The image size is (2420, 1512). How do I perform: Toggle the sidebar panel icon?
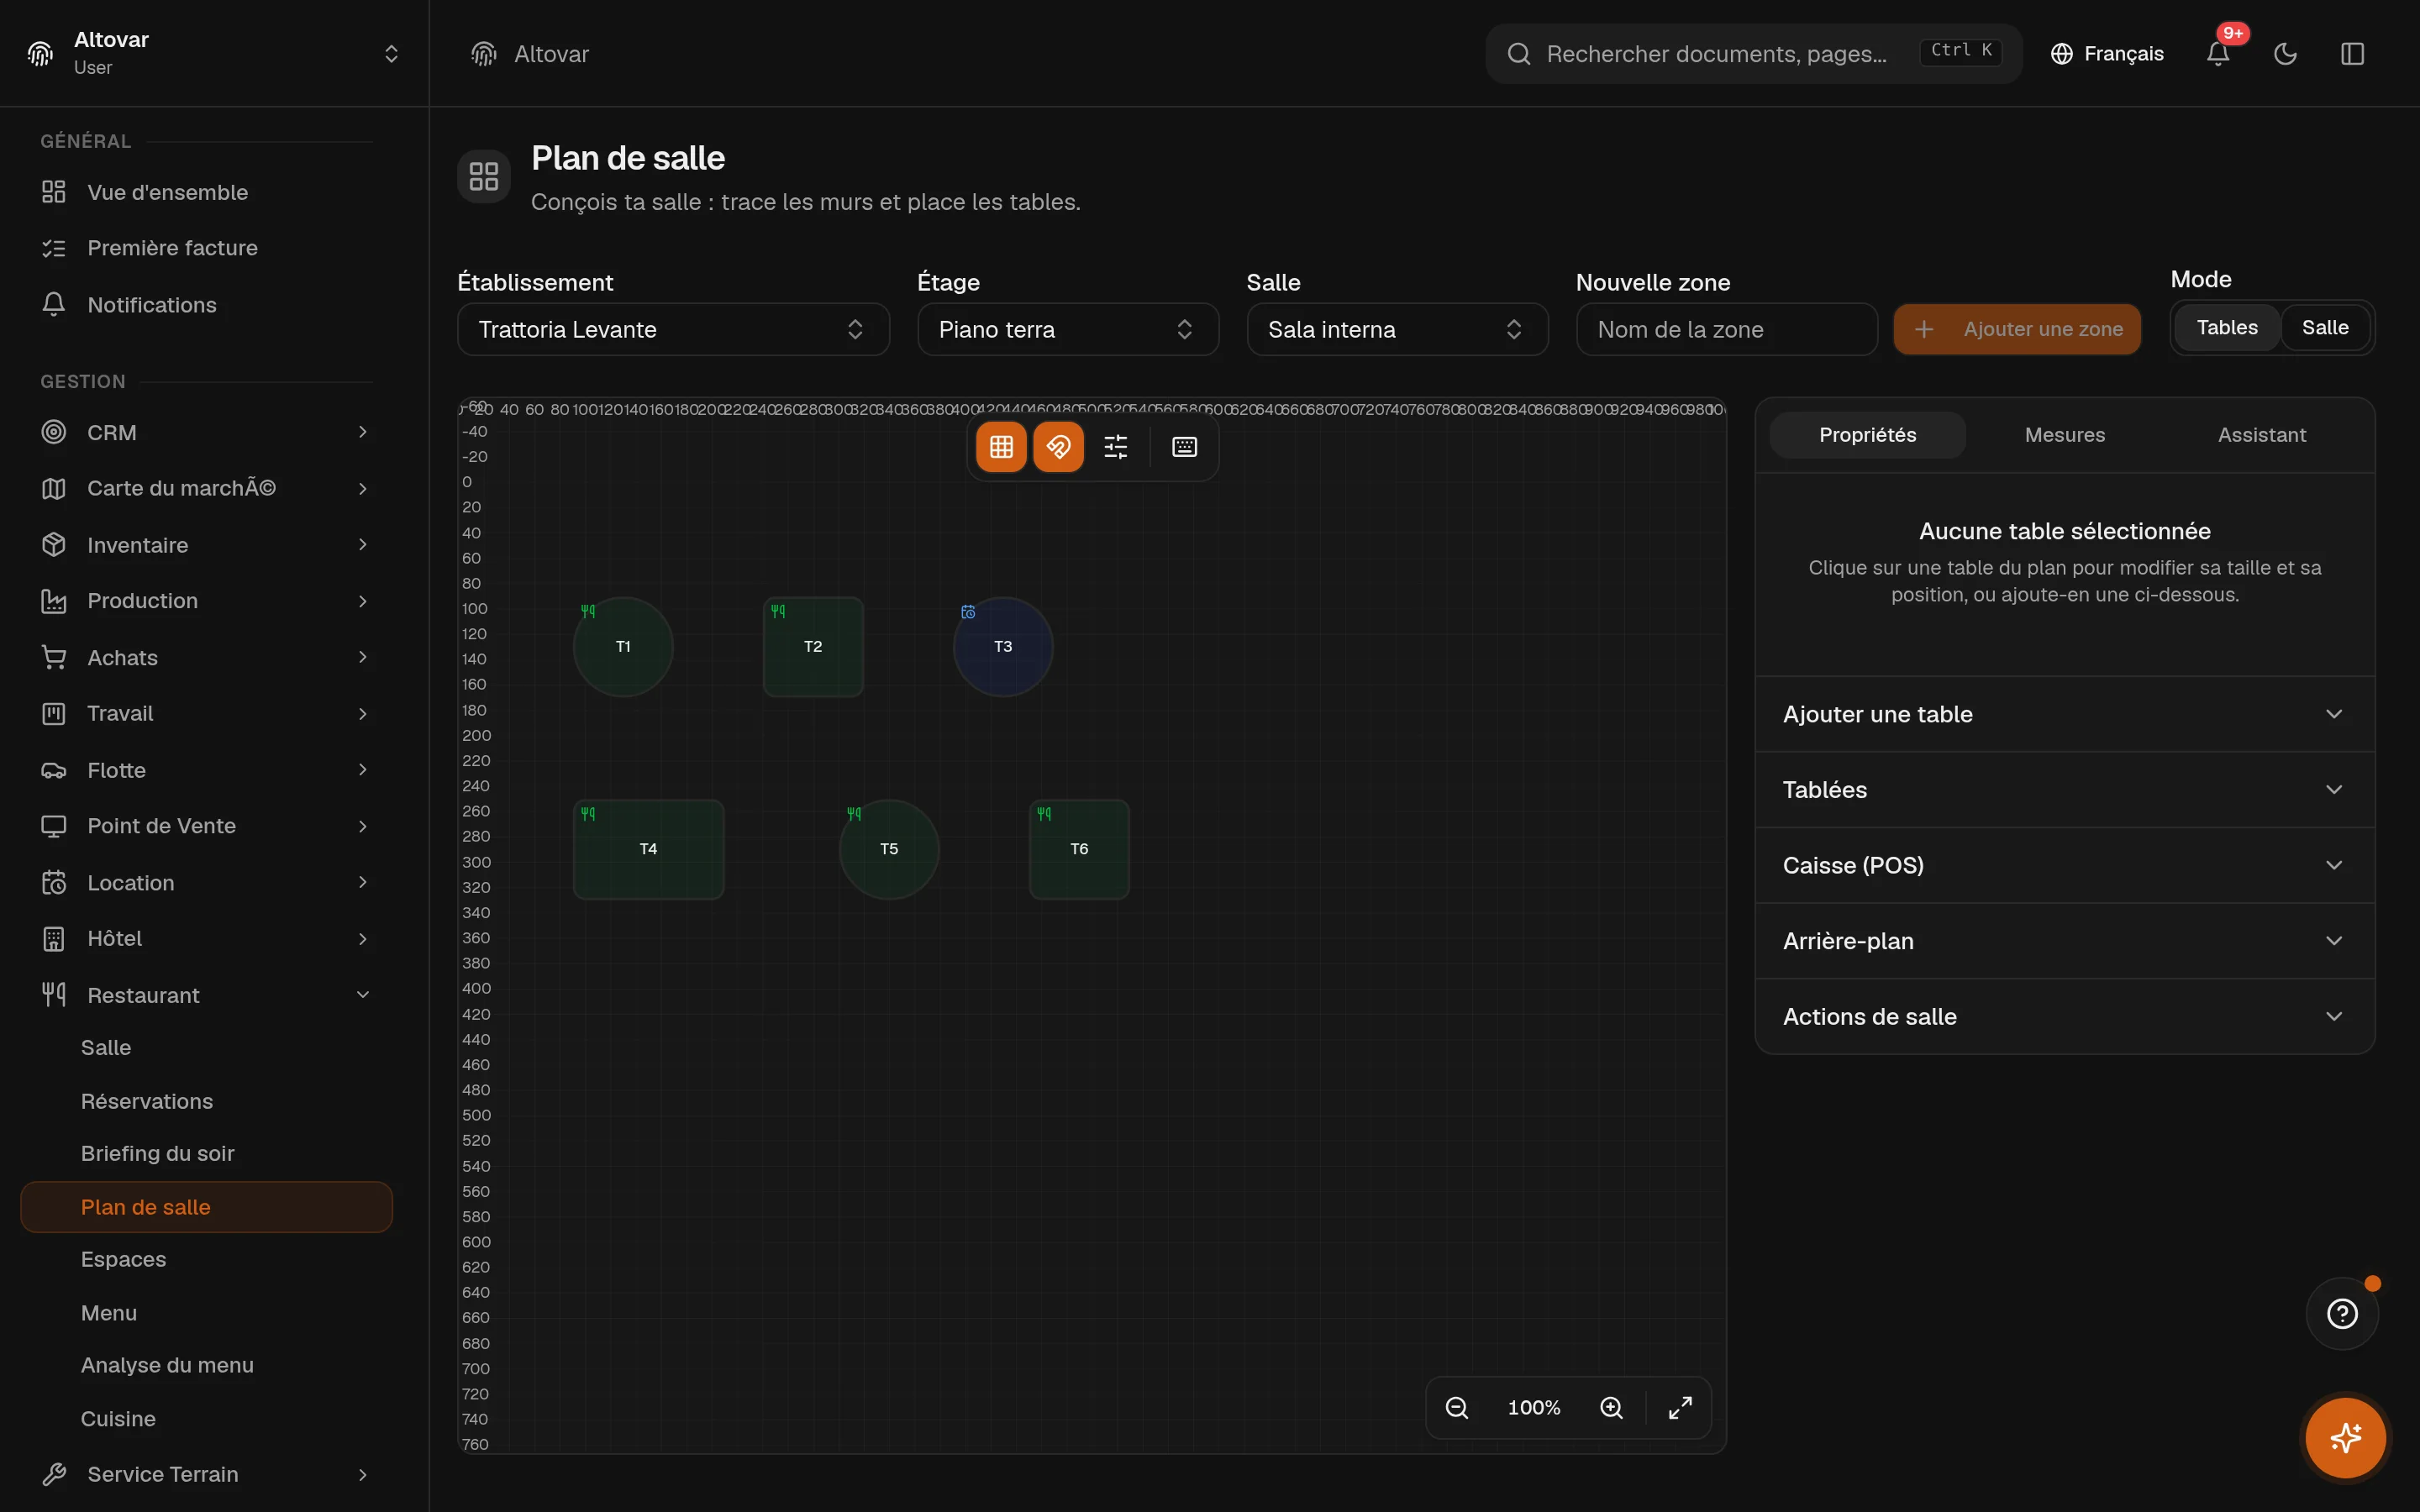tap(2352, 53)
